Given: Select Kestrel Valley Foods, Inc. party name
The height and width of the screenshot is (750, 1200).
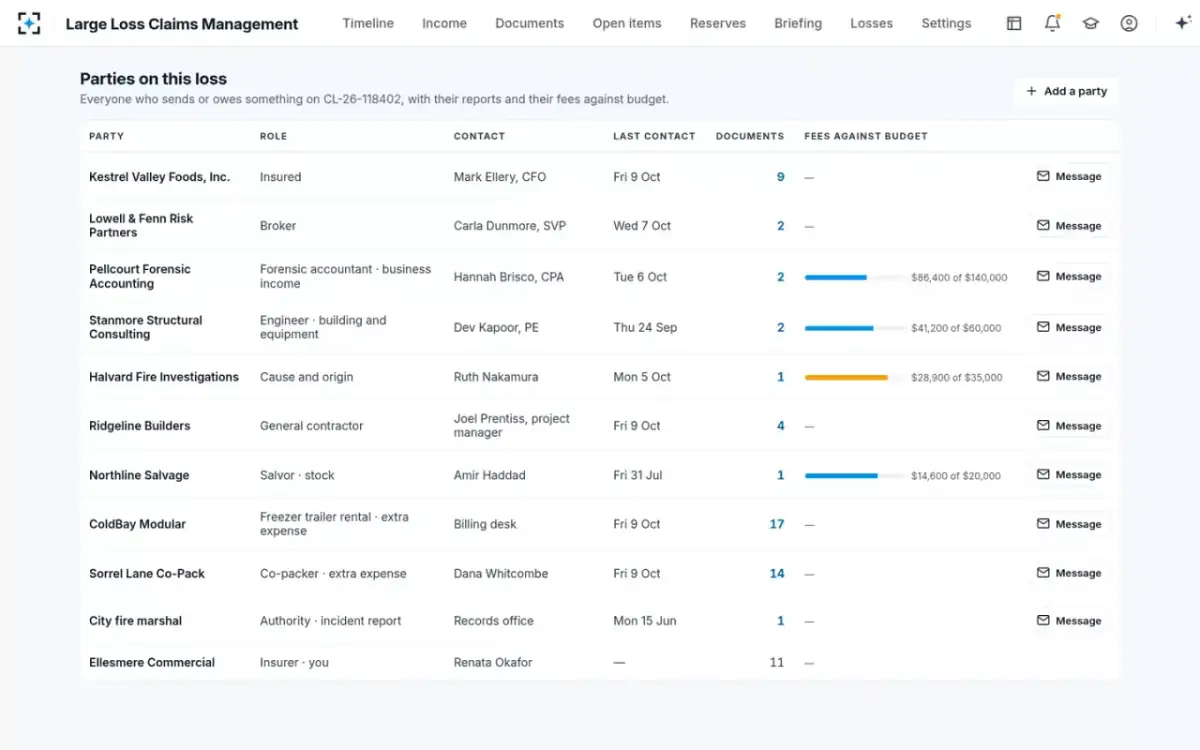Looking at the screenshot, I should tap(159, 177).
